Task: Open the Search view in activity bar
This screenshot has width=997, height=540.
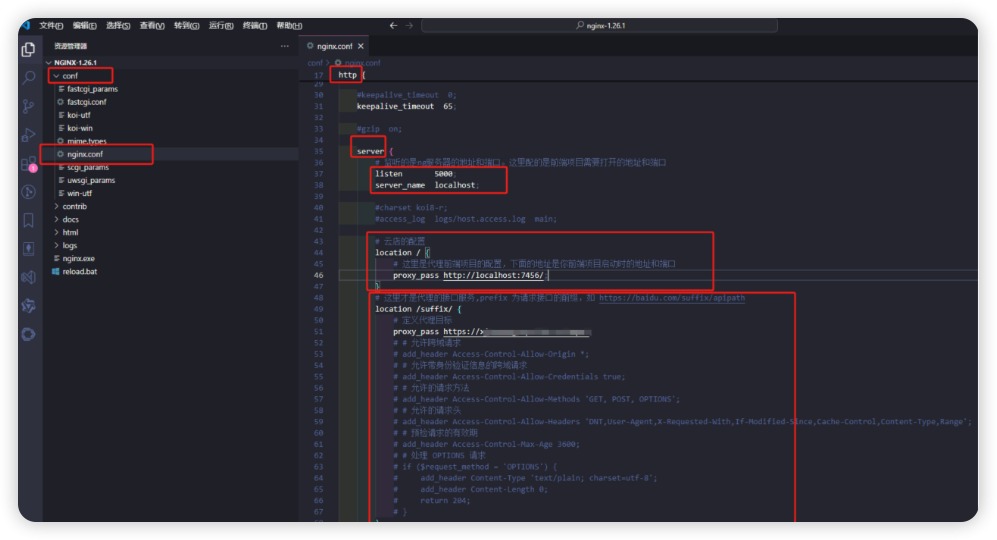Action: (28, 78)
